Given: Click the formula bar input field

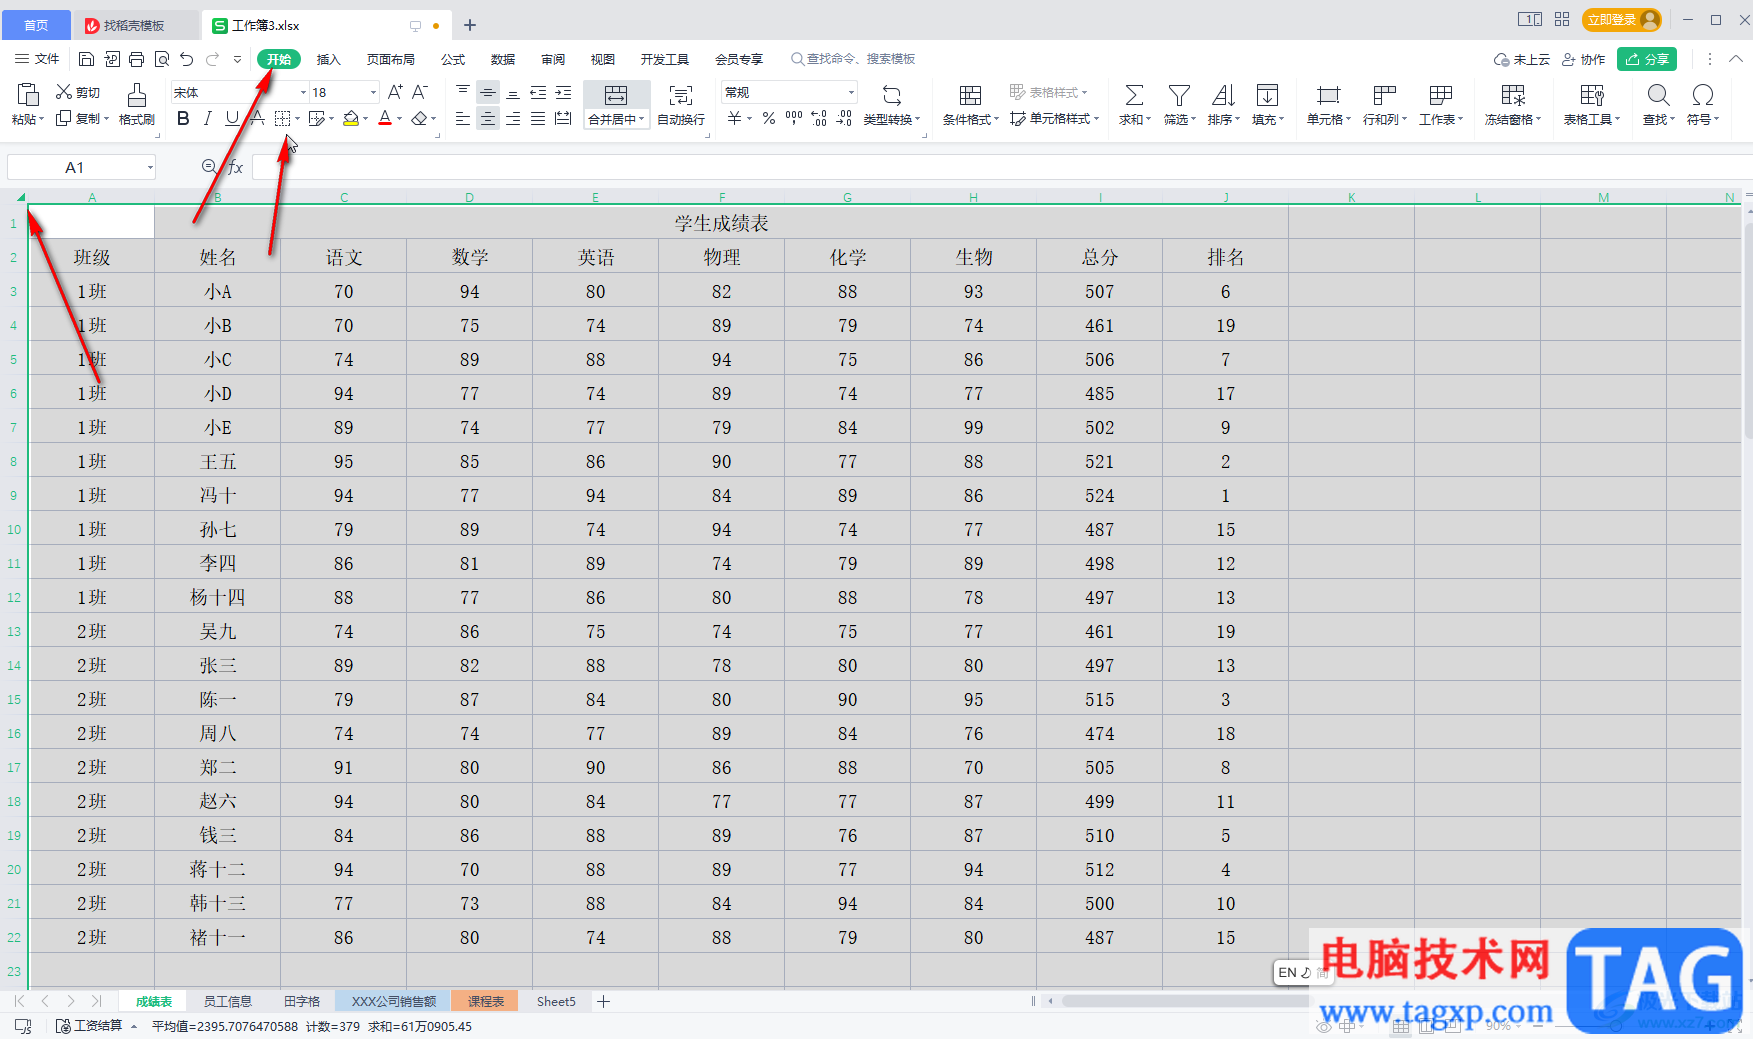Looking at the screenshot, I should tap(1000, 167).
